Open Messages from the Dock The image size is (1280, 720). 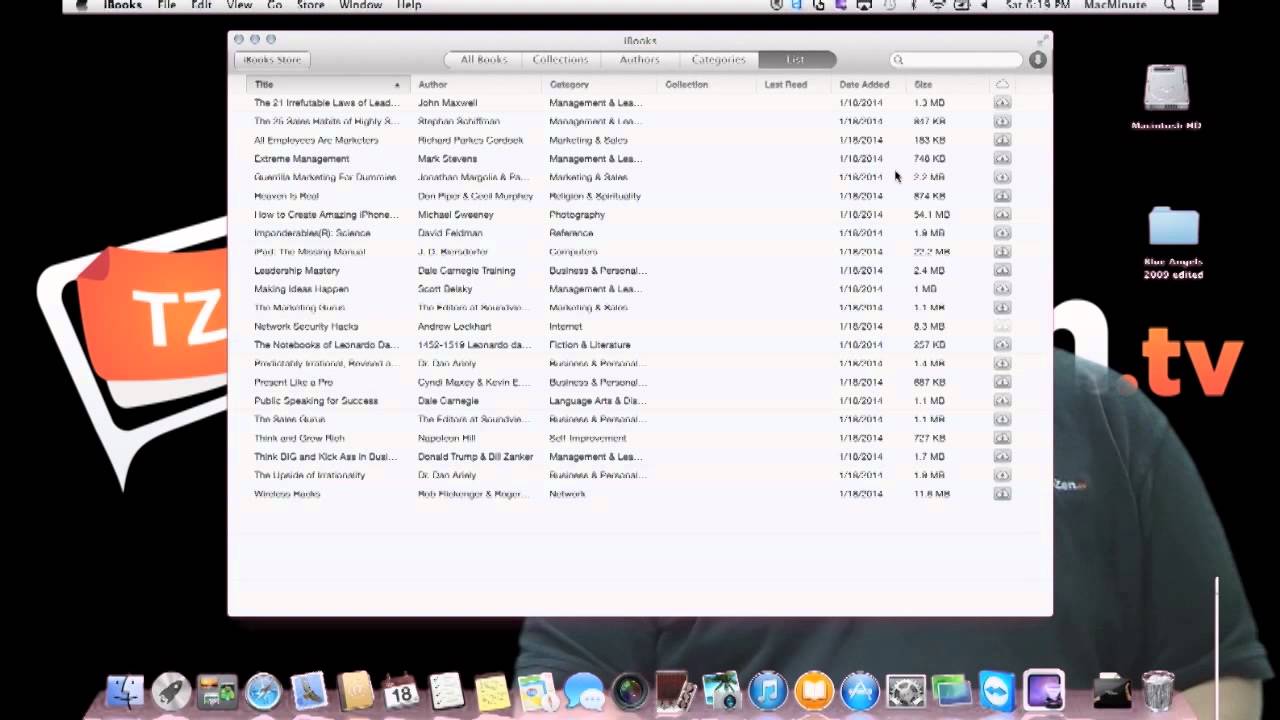[585, 690]
